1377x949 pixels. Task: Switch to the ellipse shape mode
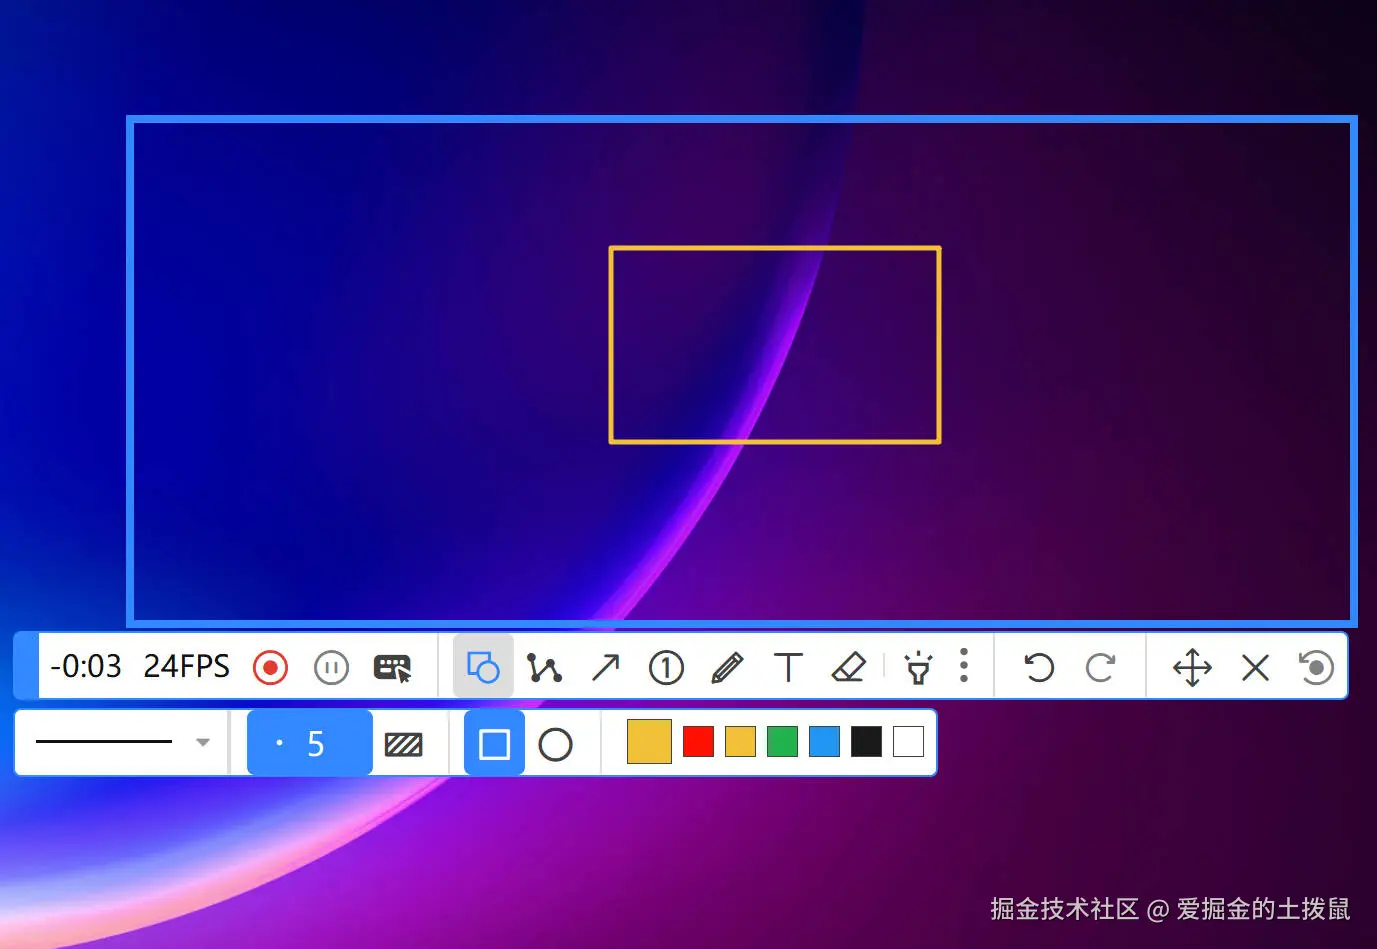tap(556, 743)
